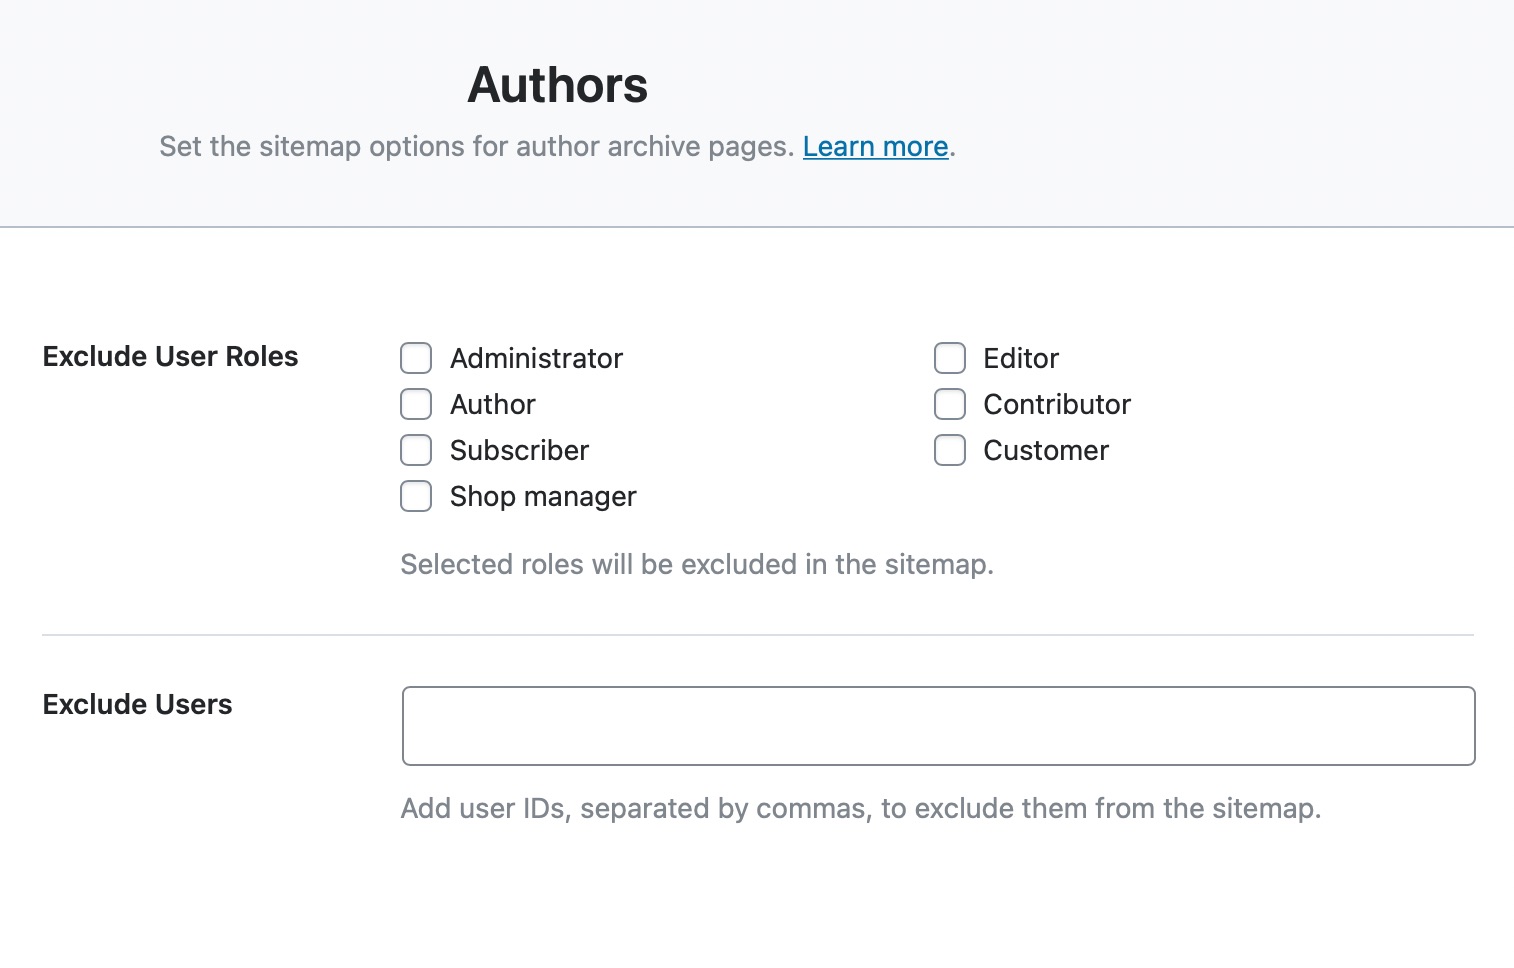
Task: Click the Shop manager label text
Action: [x=542, y=496]
